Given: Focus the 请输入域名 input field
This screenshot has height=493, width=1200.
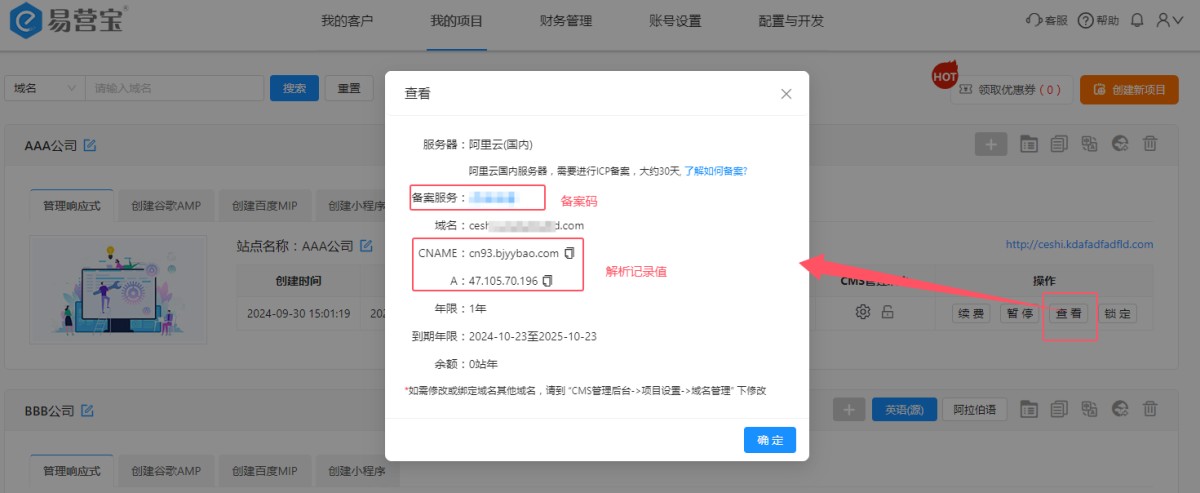Looking at the screenshot, I should (174, 88).
